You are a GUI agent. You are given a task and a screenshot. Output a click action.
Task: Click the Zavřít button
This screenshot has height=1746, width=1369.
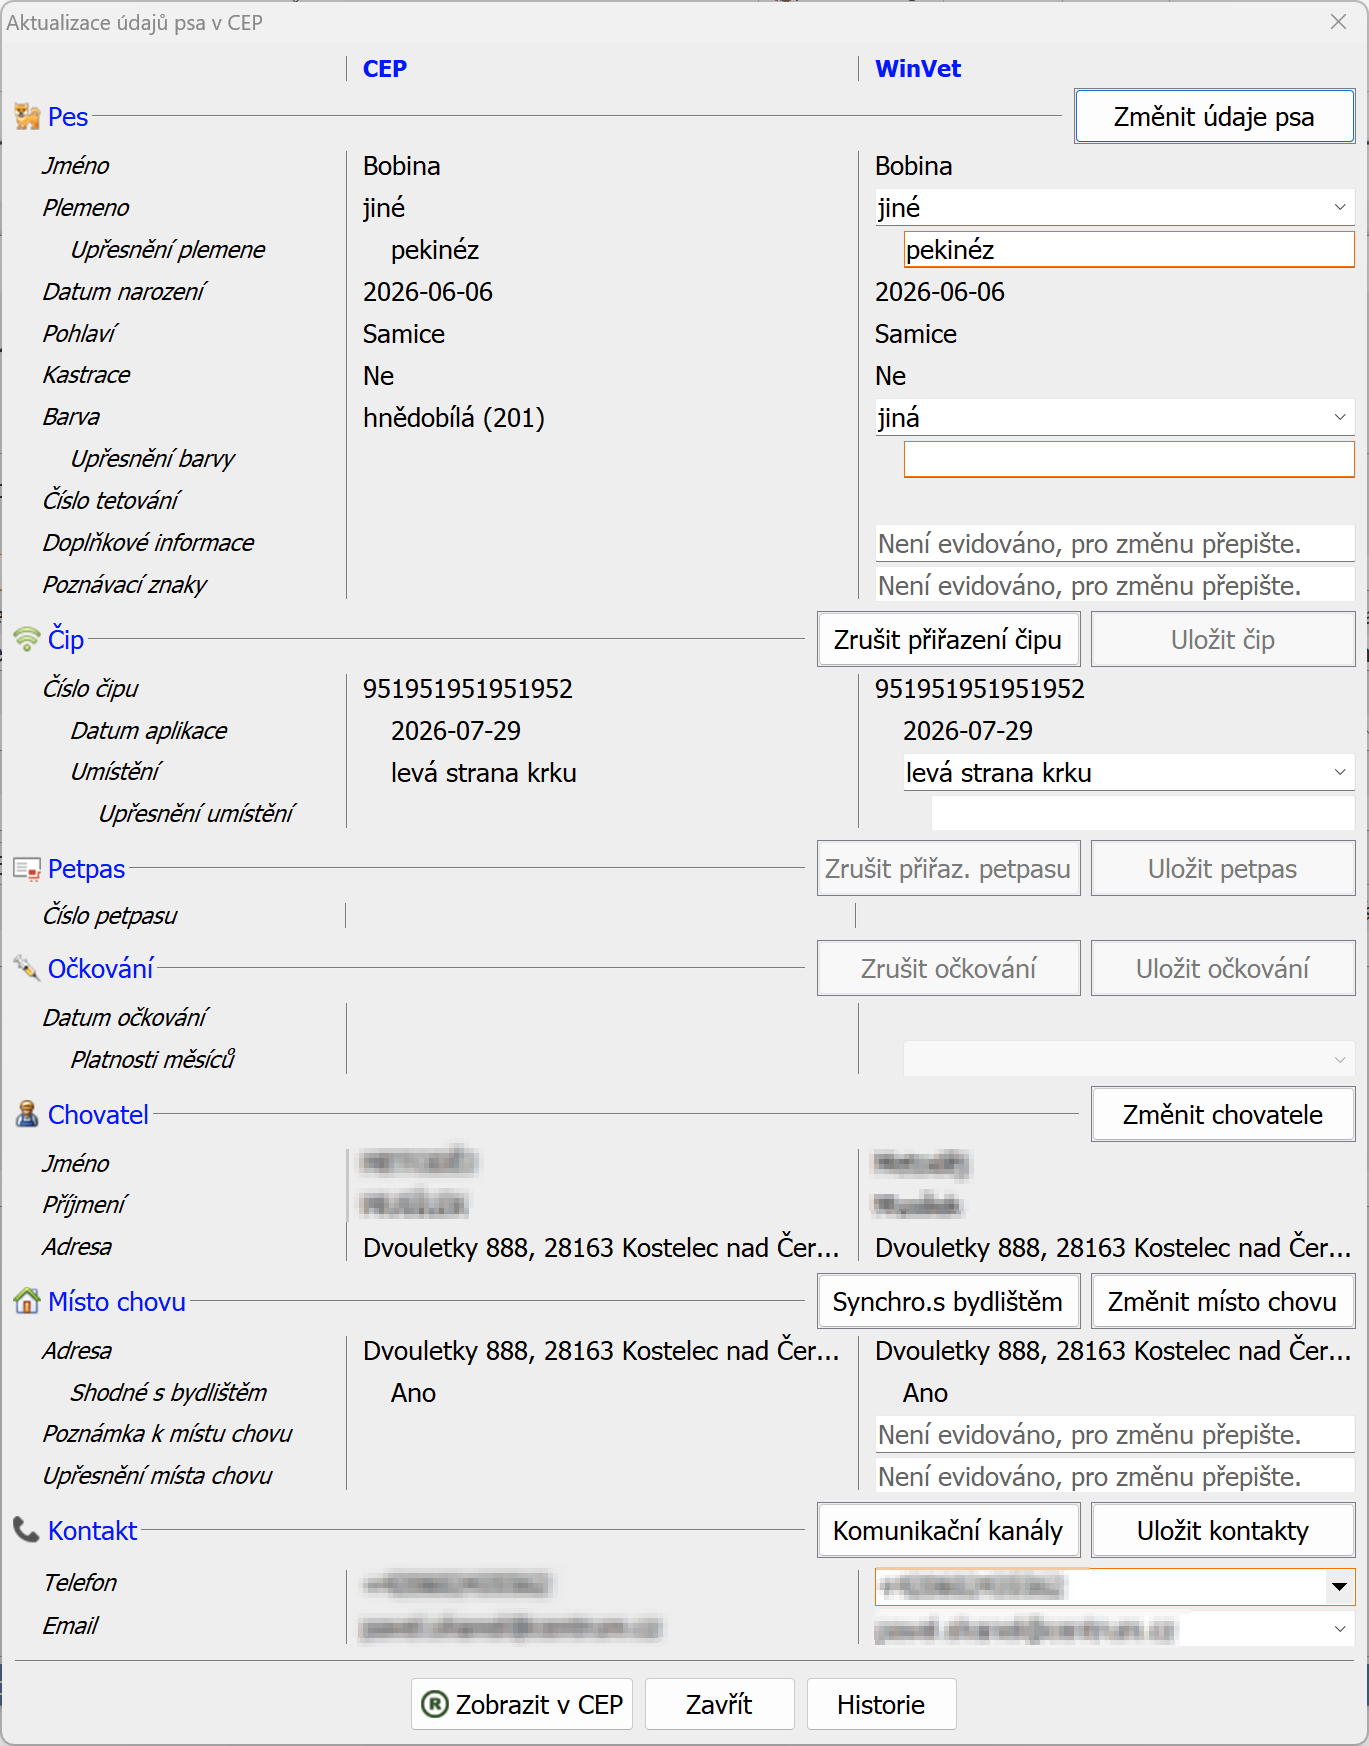720,1704
